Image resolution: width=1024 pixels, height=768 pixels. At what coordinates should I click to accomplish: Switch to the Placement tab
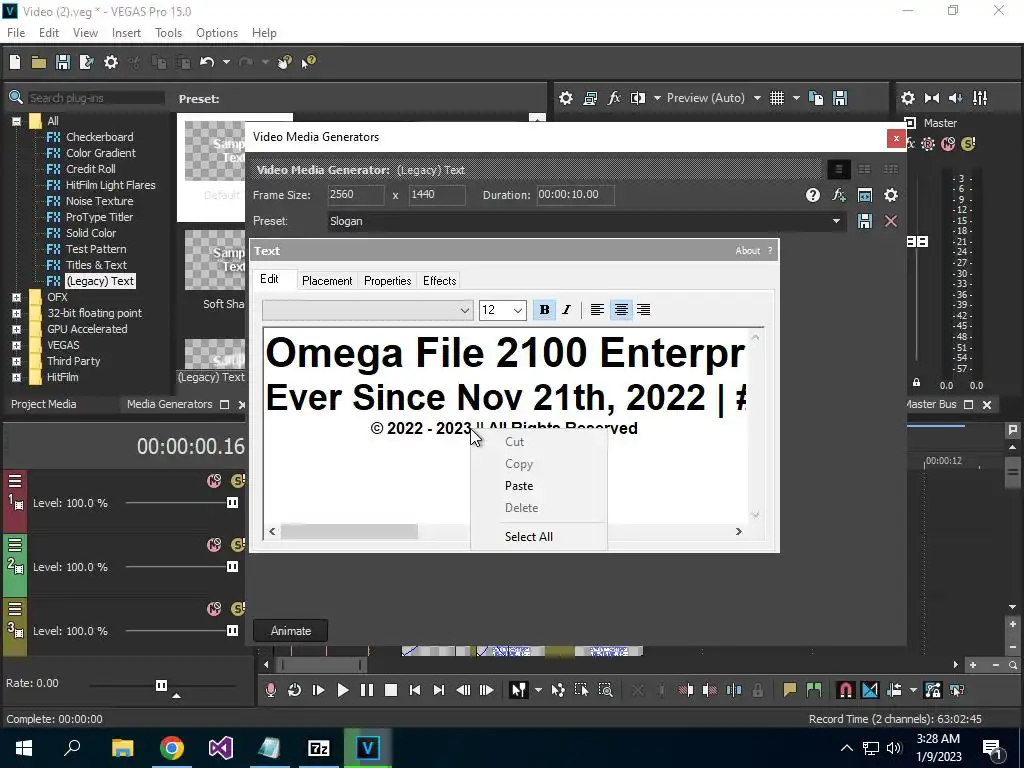327,281
